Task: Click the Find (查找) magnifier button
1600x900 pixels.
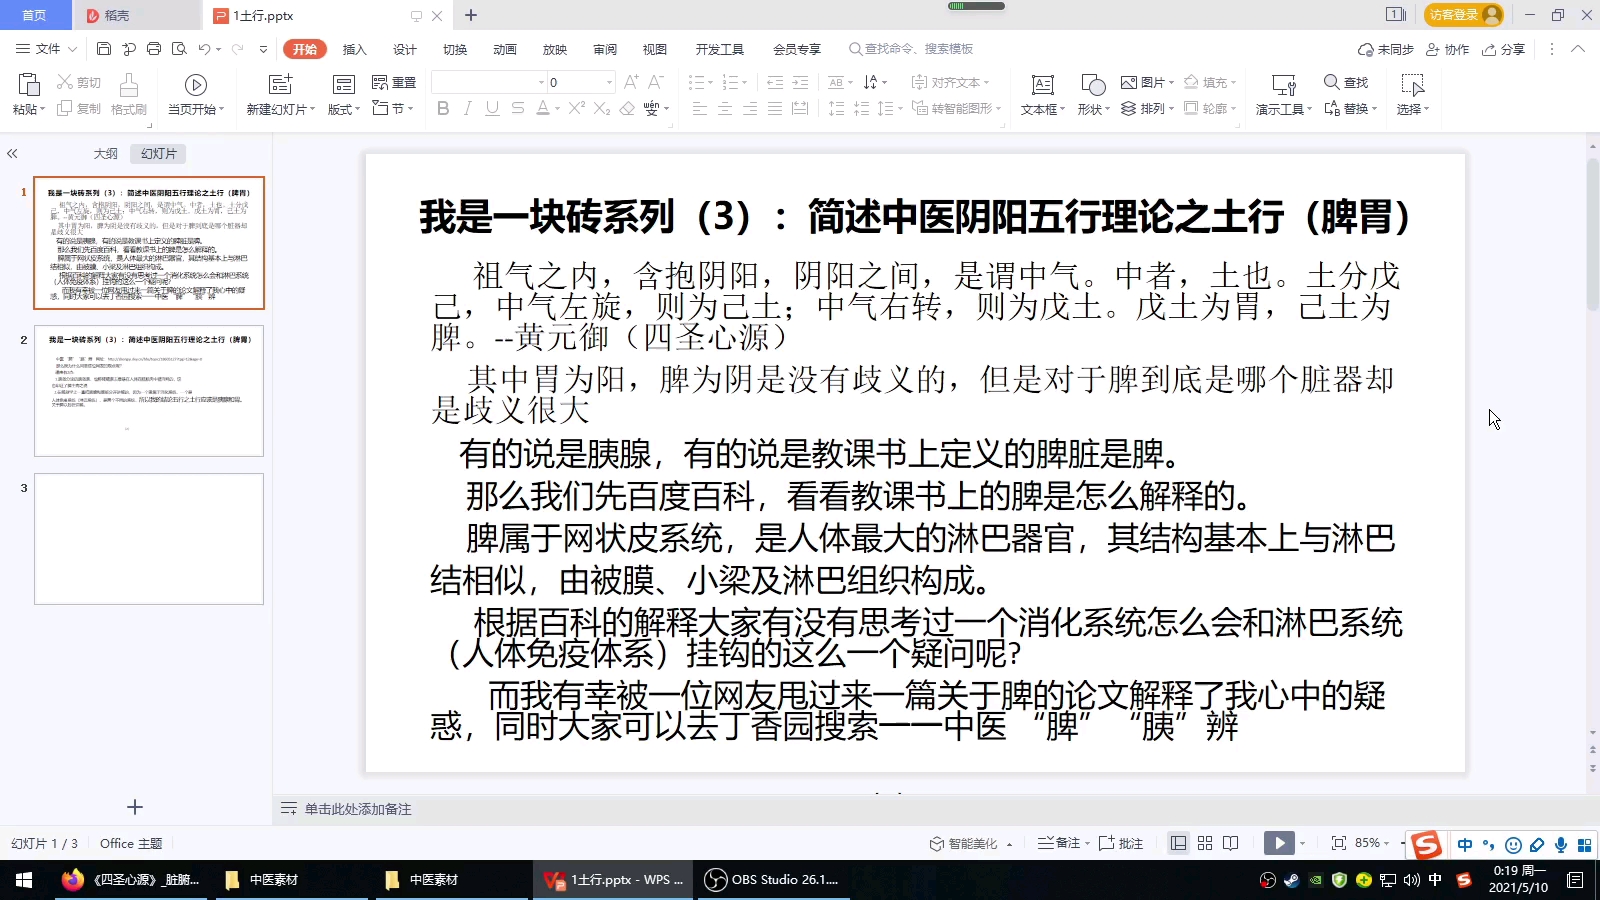Action: [1346, 82]
